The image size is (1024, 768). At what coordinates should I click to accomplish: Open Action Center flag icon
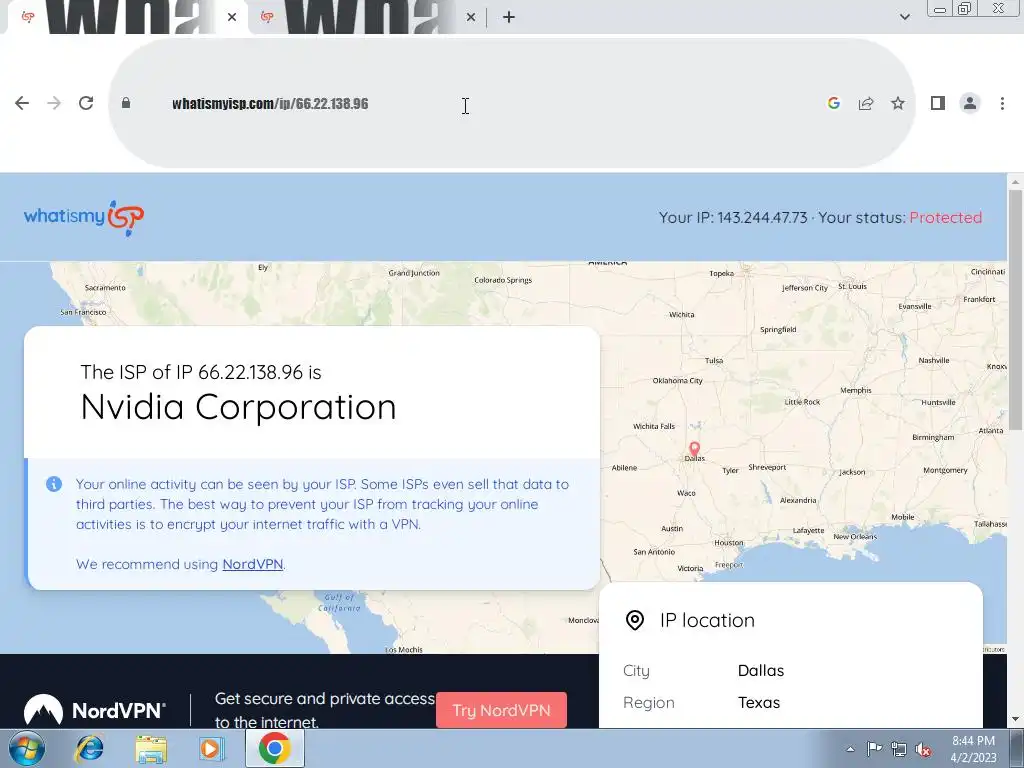coord(874,749)
